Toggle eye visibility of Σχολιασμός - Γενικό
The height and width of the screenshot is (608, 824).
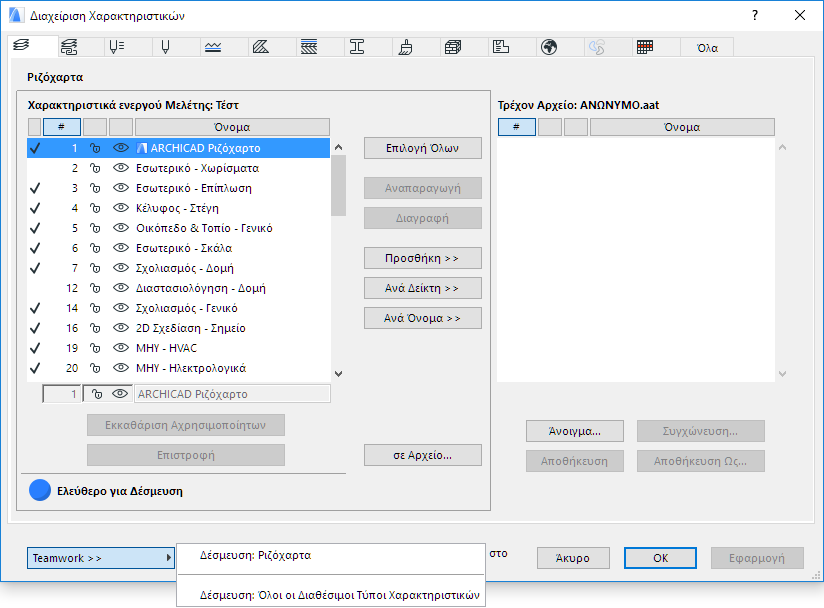pos(121,307)
